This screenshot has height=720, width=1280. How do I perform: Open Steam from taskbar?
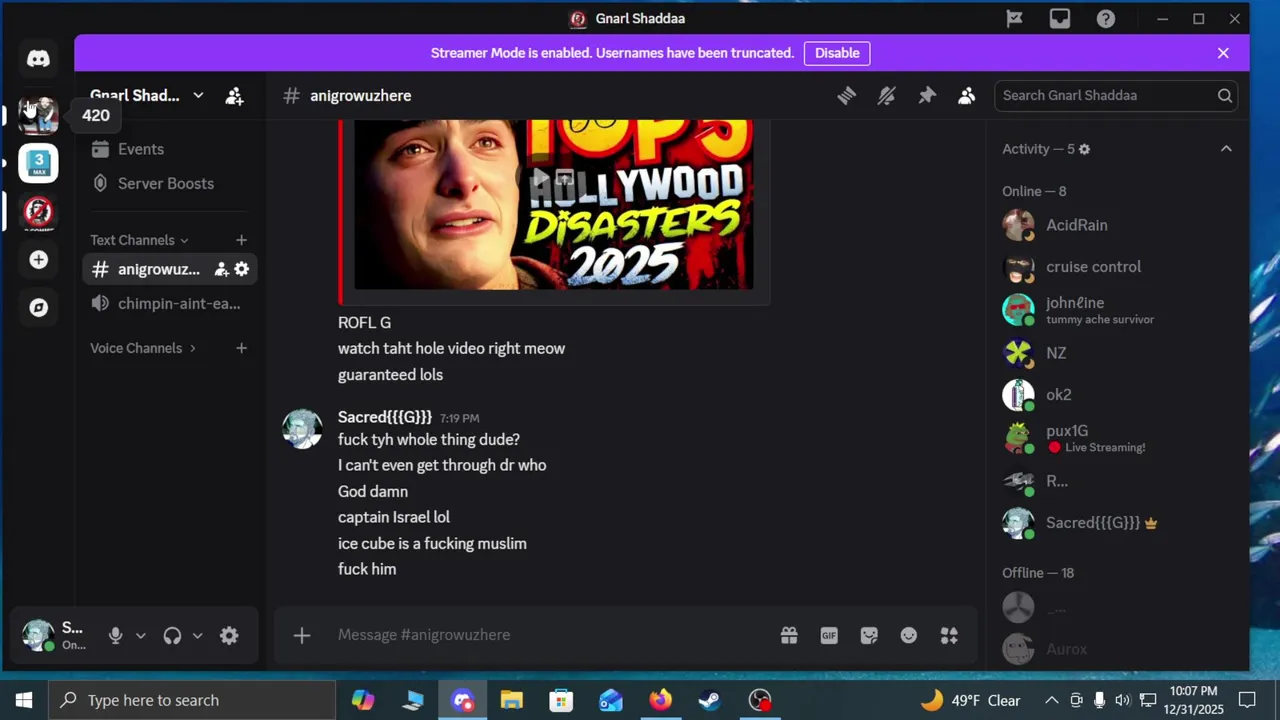pyautogui.click(x=710, y=700)
